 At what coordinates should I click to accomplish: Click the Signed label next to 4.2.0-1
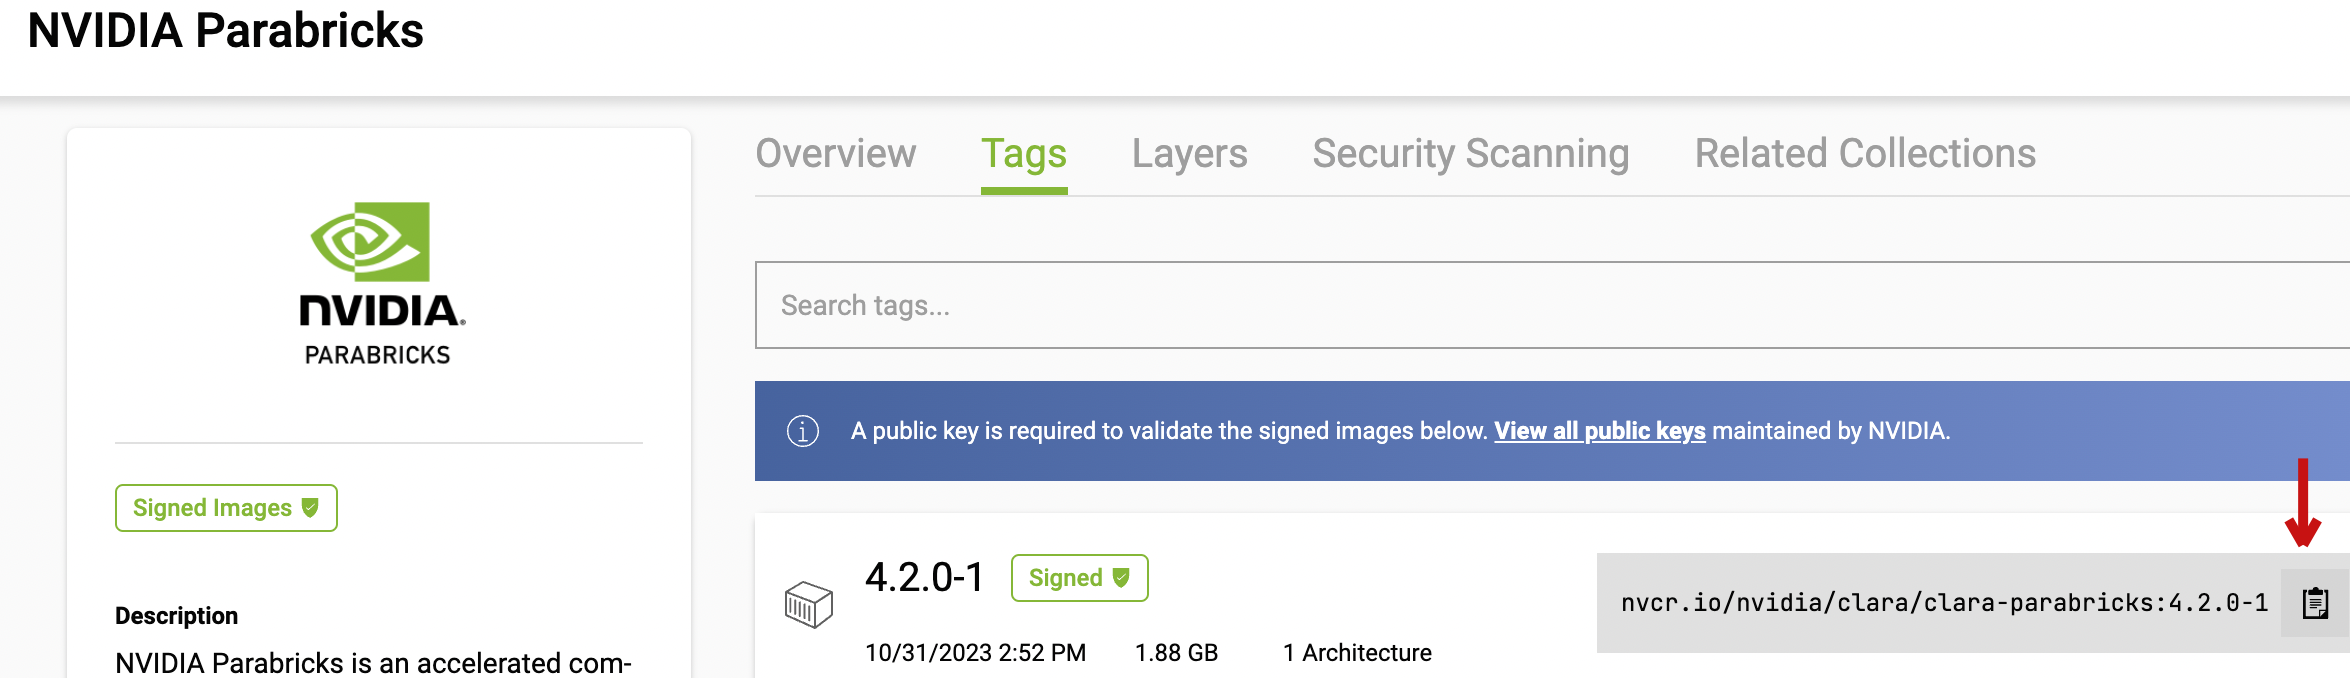point(1065,578)
